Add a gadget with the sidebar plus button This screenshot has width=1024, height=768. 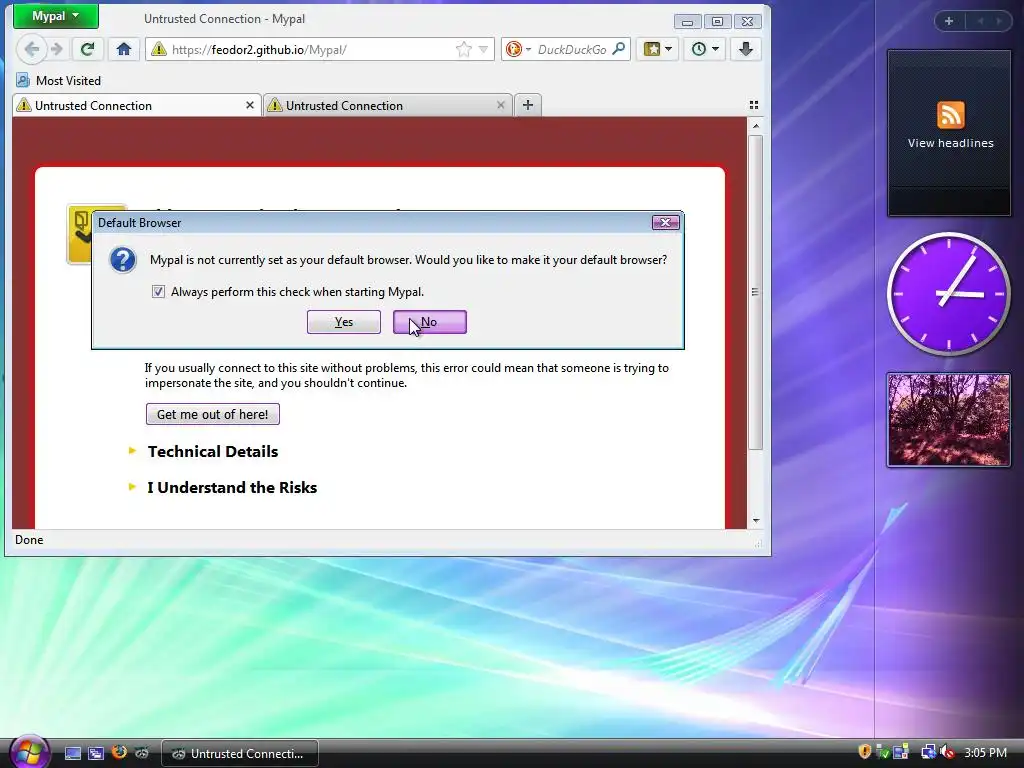[x=949, y=21]
